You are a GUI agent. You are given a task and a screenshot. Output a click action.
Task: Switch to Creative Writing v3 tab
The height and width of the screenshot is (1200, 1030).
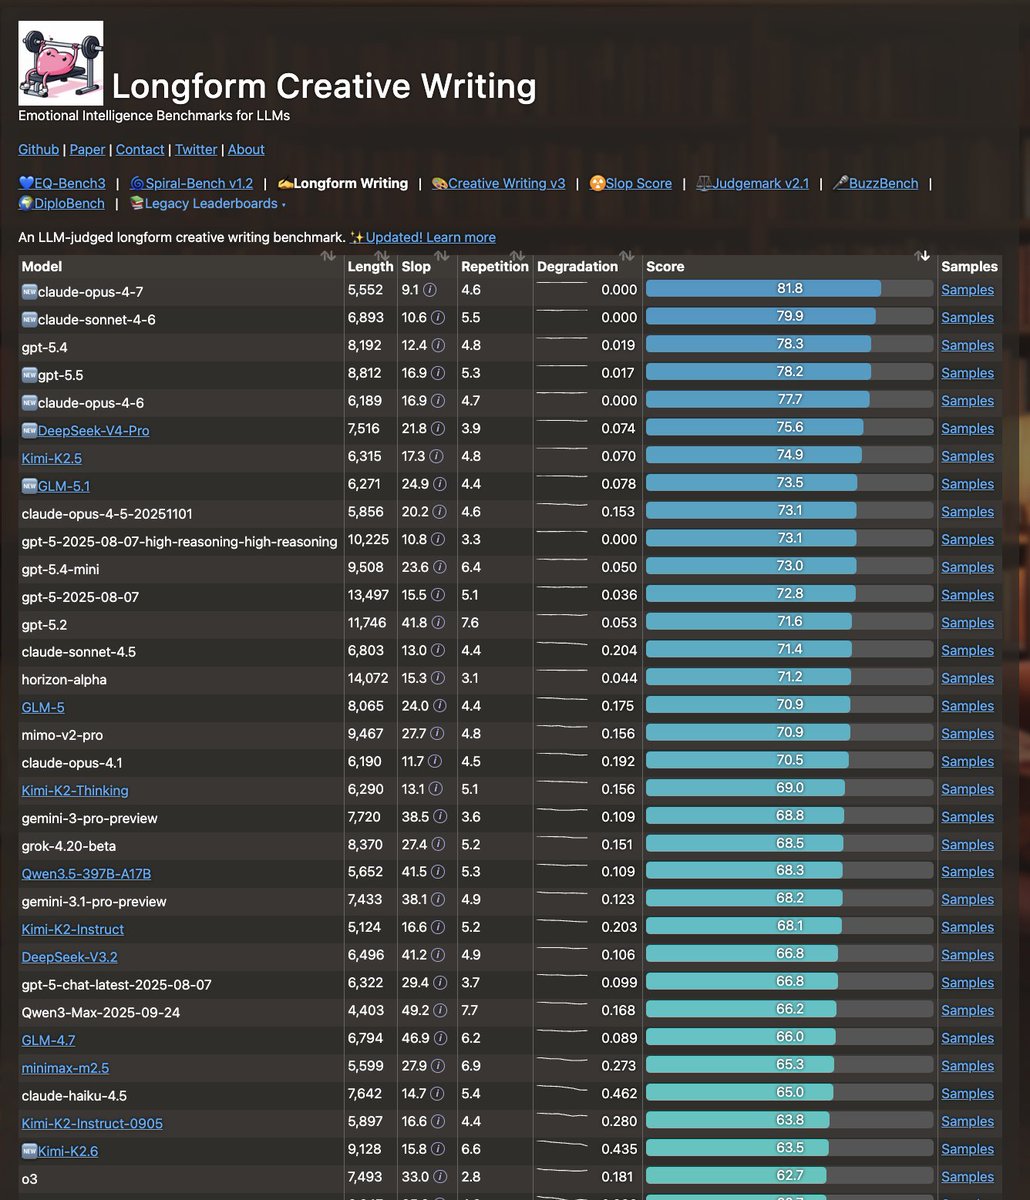click(x=498, y=184)
